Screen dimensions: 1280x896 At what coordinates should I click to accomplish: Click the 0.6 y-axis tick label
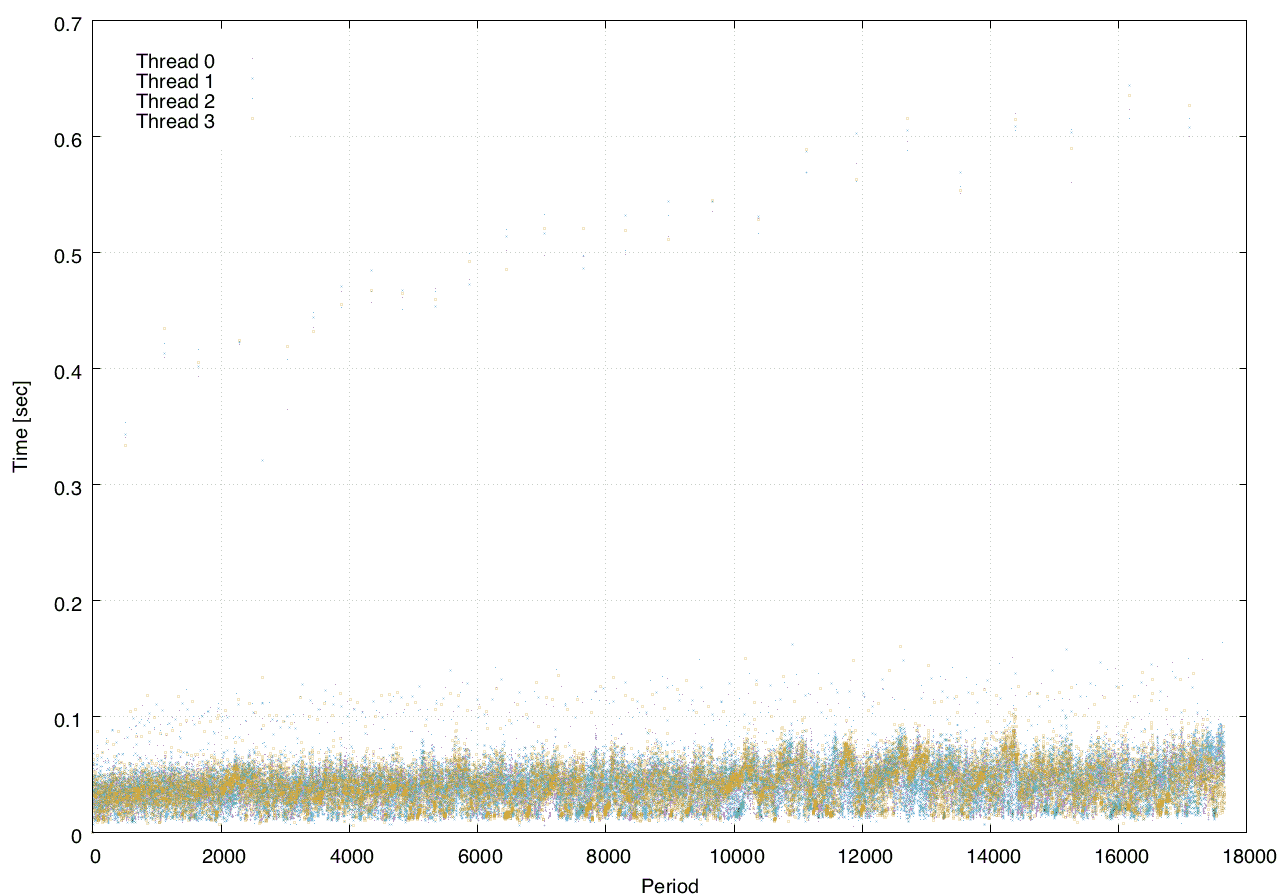(68, 137)
